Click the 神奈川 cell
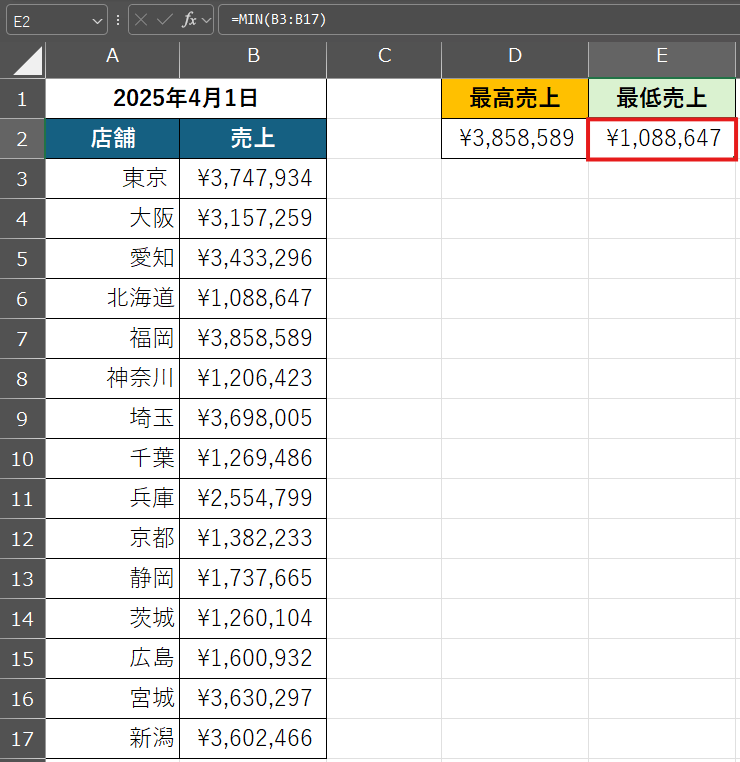 click(x=113, y=379)
